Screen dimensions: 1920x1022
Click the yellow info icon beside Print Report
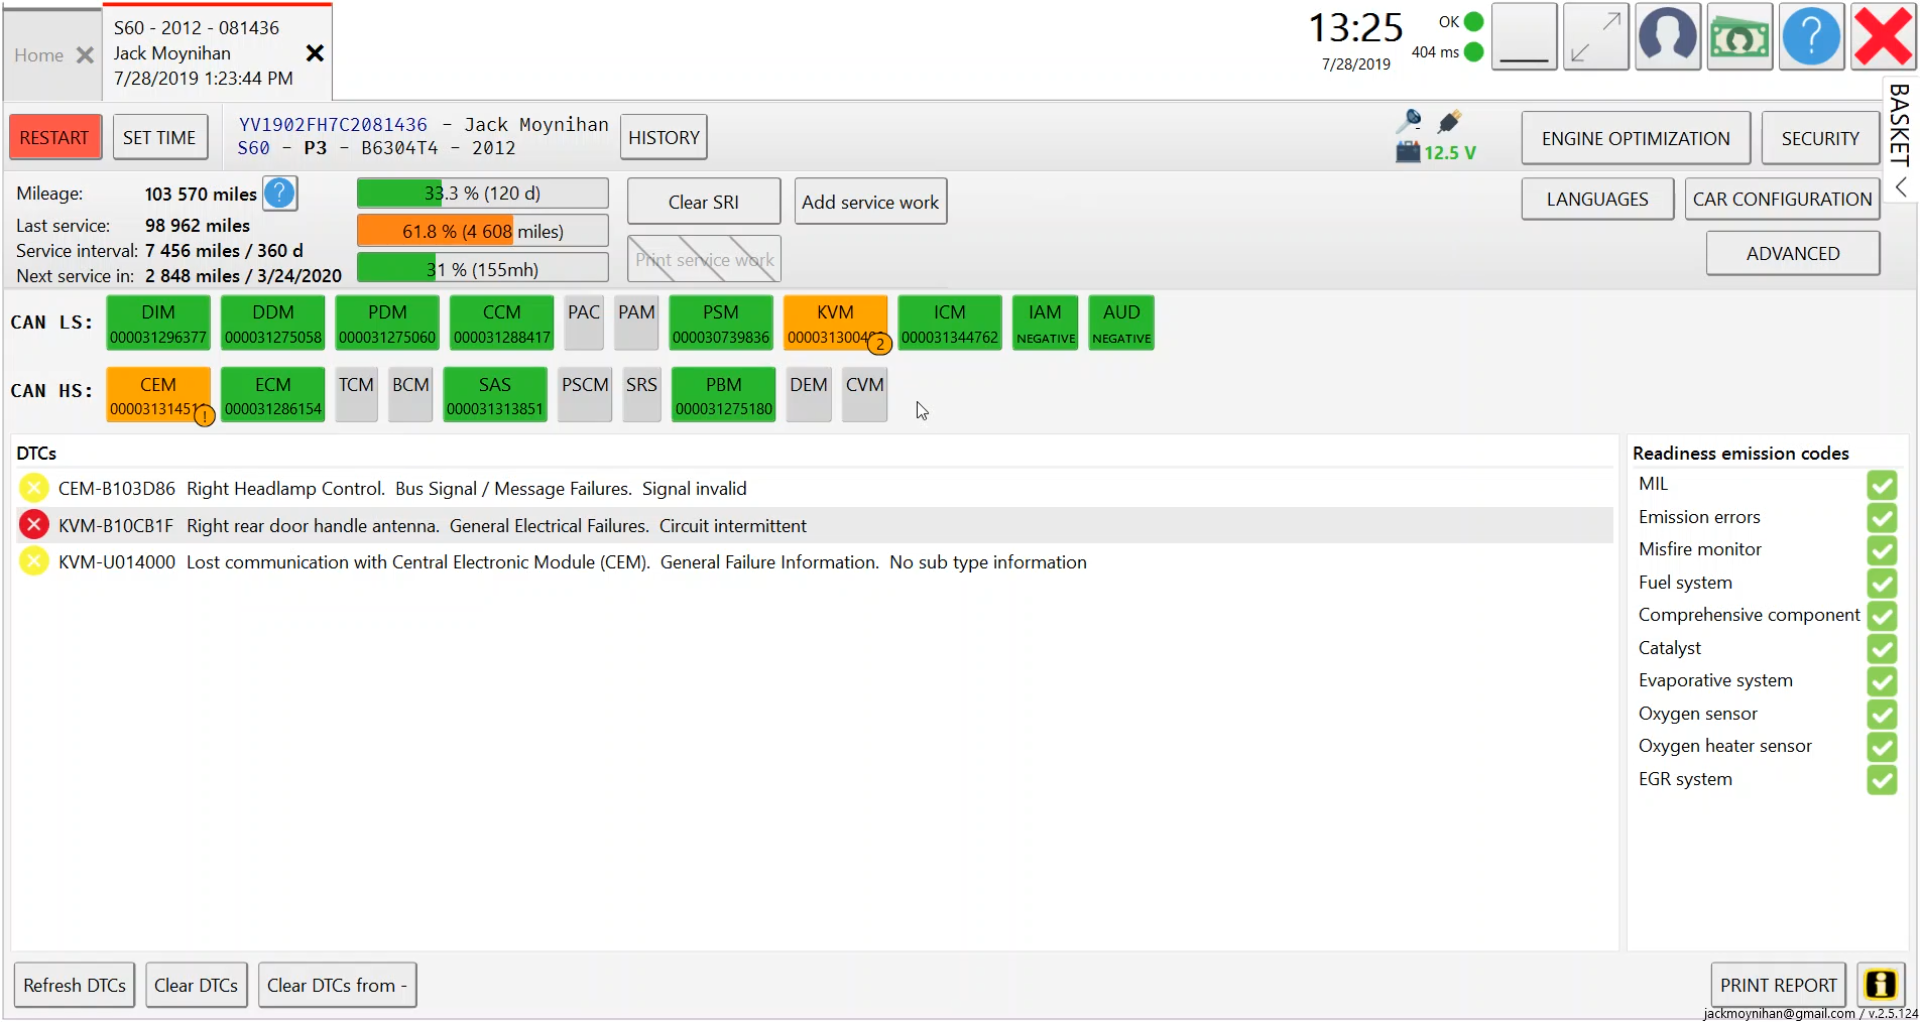[x=1880, y=985]
